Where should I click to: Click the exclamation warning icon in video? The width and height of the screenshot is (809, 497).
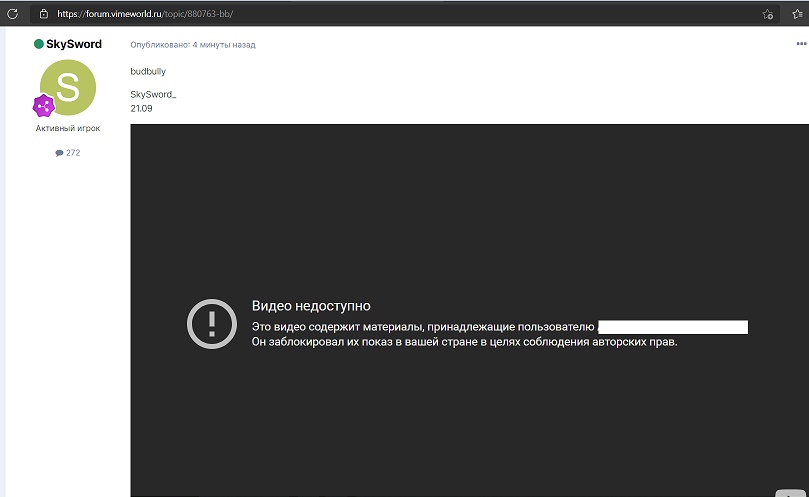211,324
